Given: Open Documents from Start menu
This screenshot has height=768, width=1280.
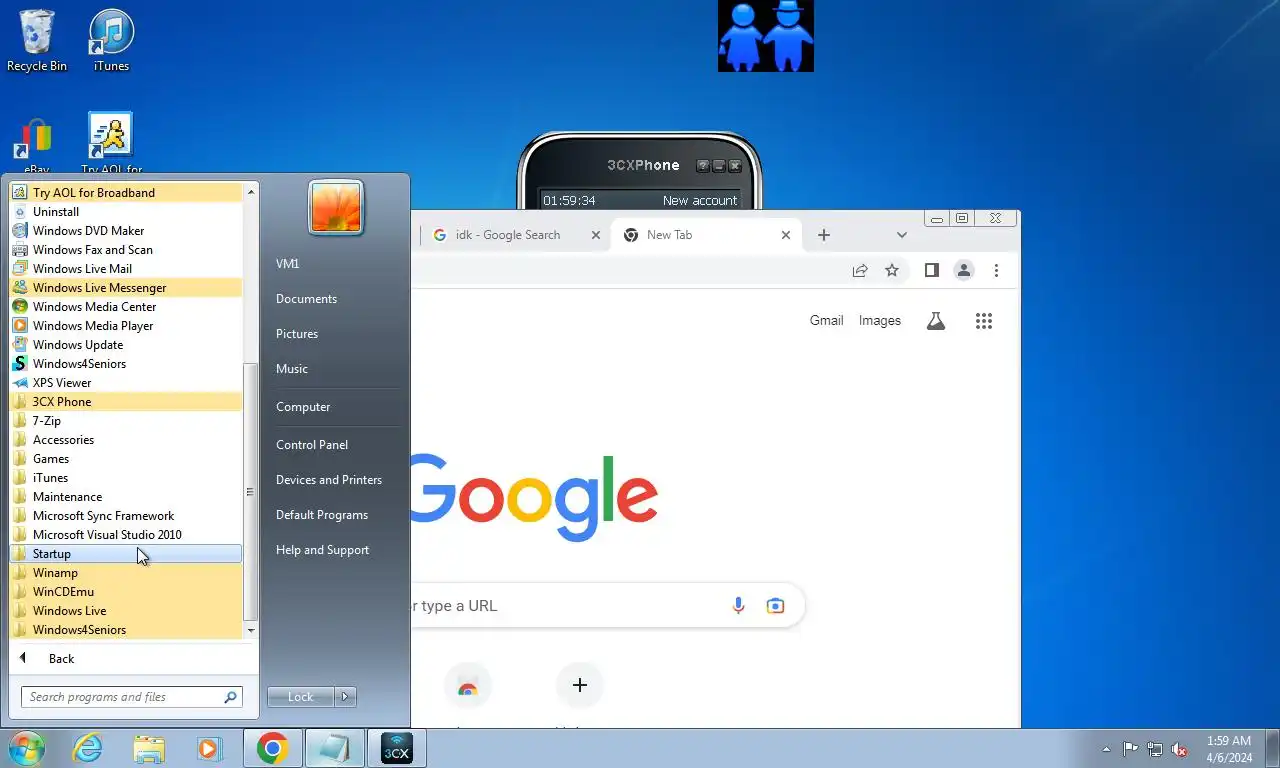Looking at the screenshot, I should 306,298.
